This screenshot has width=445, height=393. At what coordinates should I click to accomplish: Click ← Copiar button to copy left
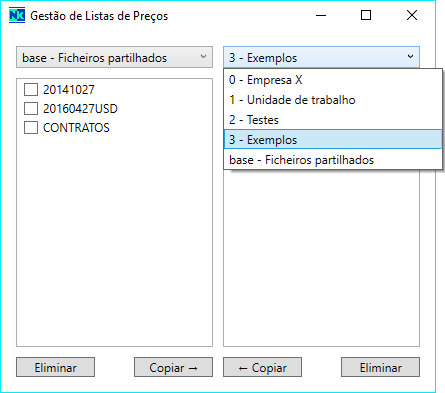click(x=262, y=367)
